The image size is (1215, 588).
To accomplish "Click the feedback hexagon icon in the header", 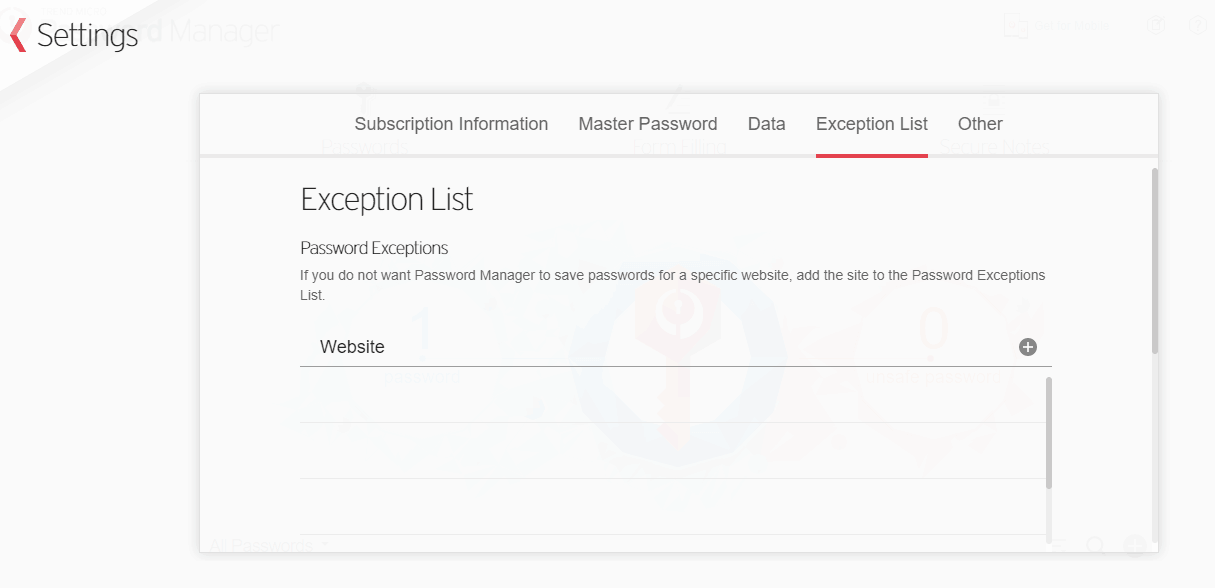I will [1156, 25].
